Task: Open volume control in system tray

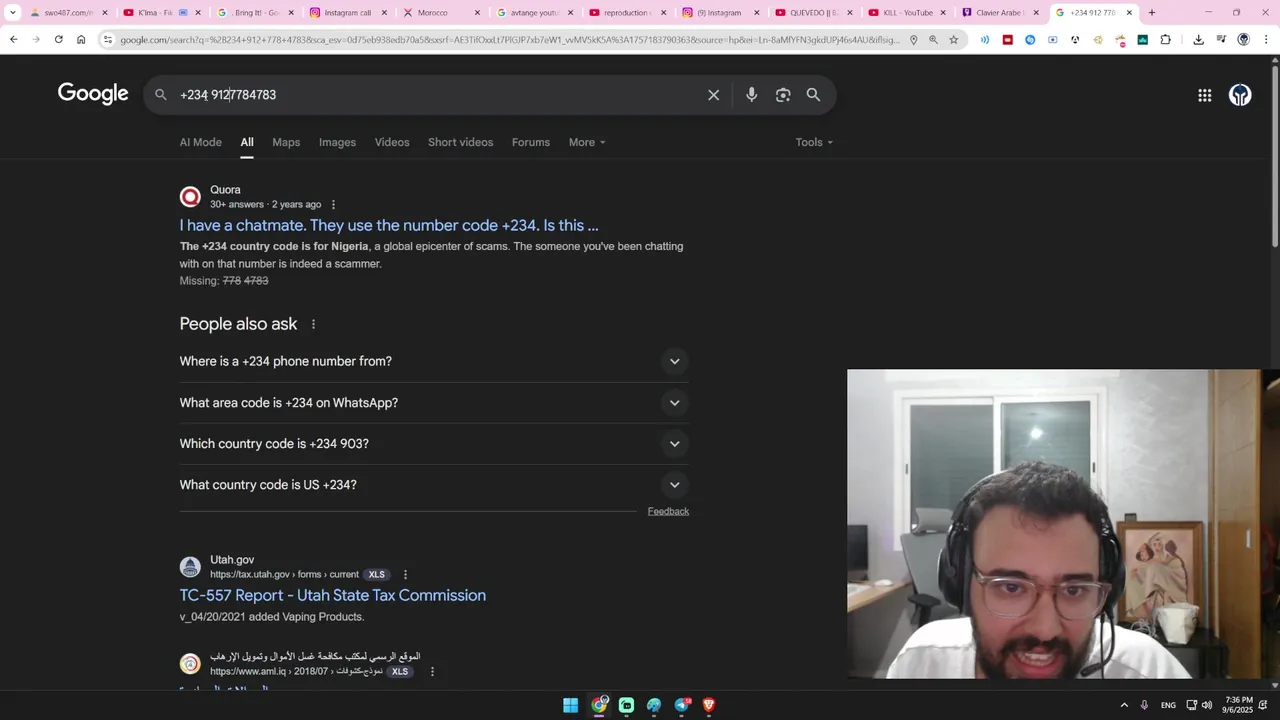Action: pos(1207,705)
